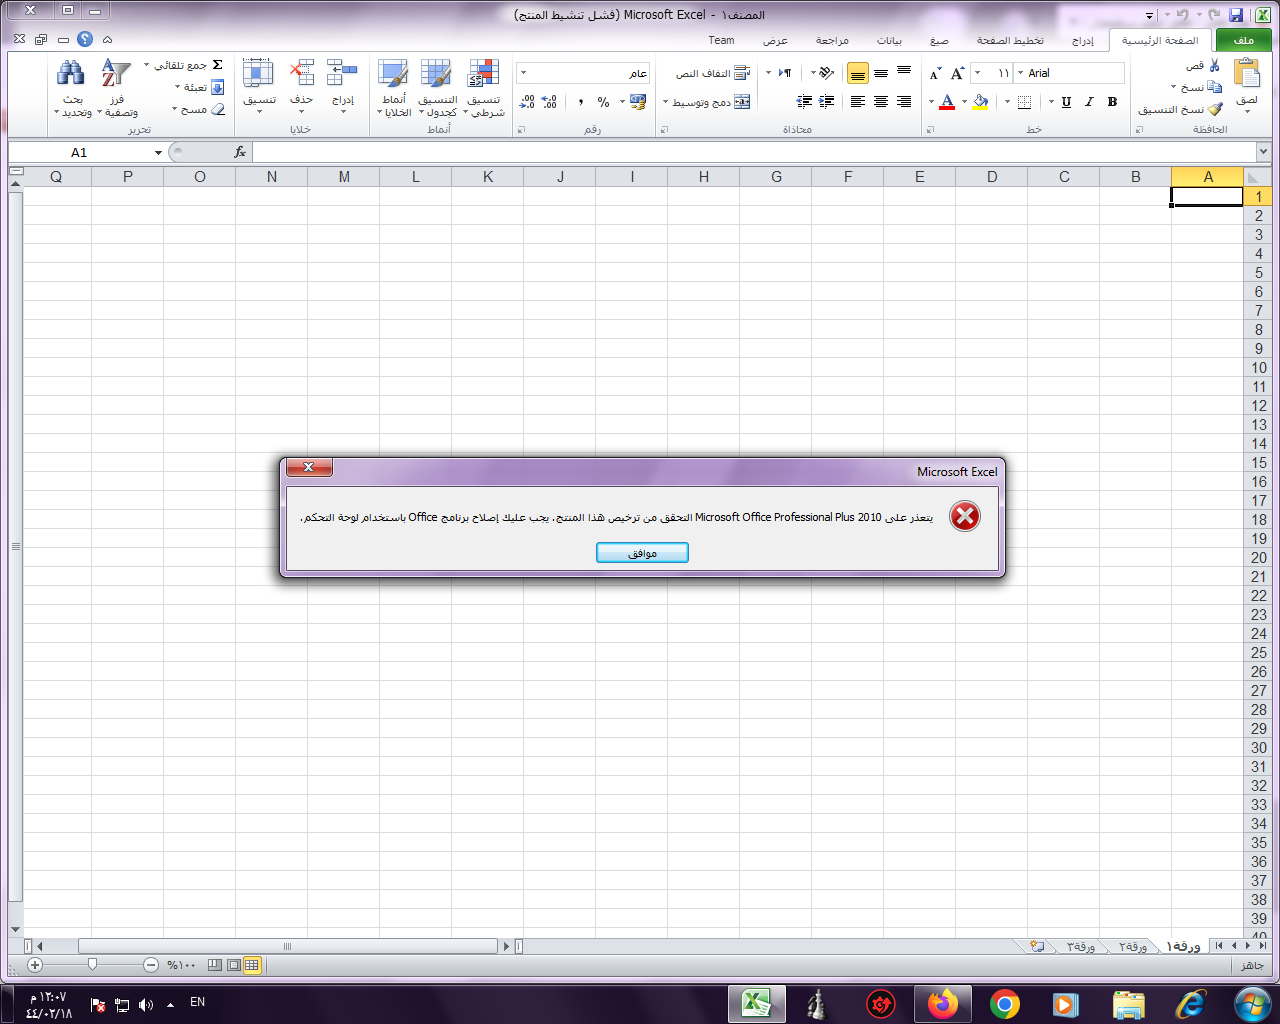The width and height of the screenshot is (1280, 1024).
Task: Click the Fill Color paint bucket
Action: point(980,102)
